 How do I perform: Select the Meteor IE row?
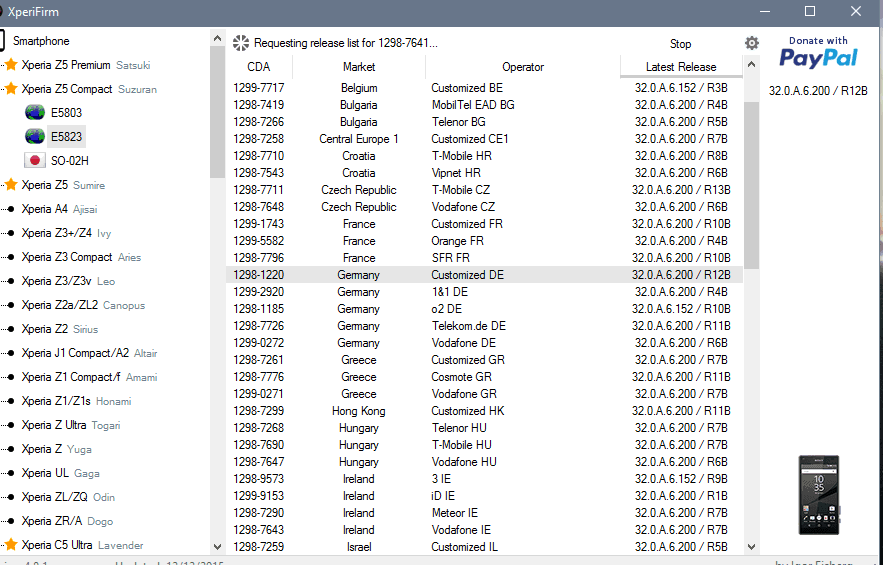[484, 513]
